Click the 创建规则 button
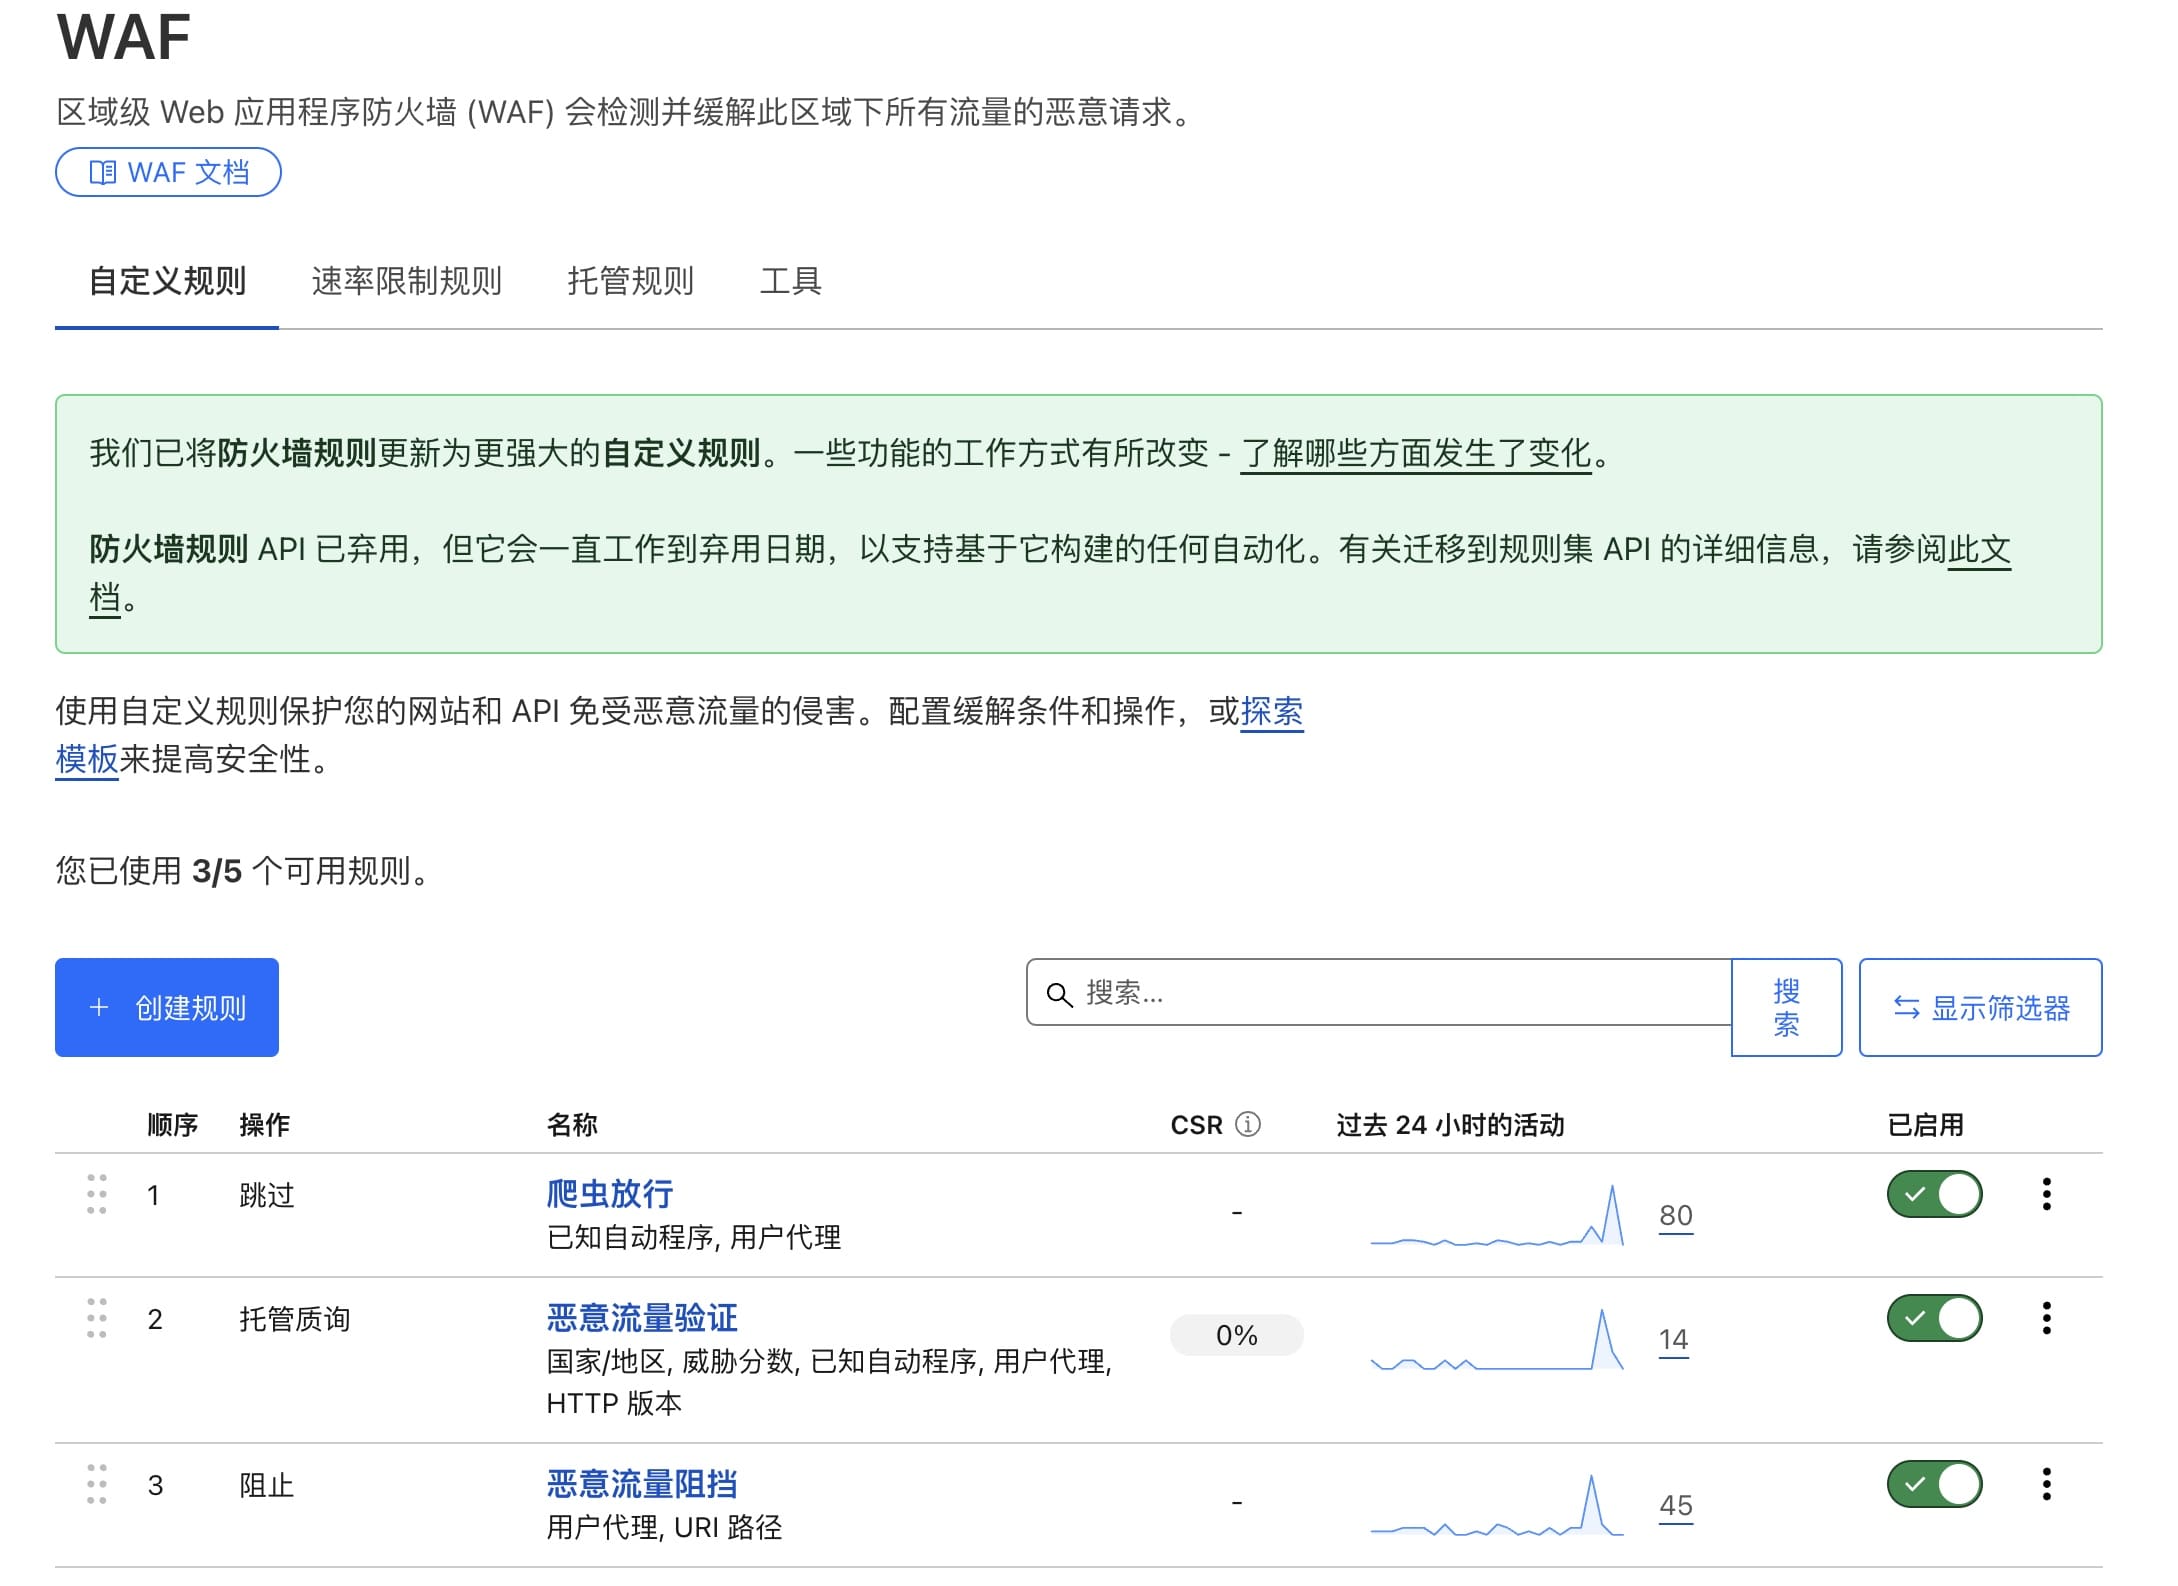The height and width of the screenshot is (1586, 2178). click(x=166, y=1007)
